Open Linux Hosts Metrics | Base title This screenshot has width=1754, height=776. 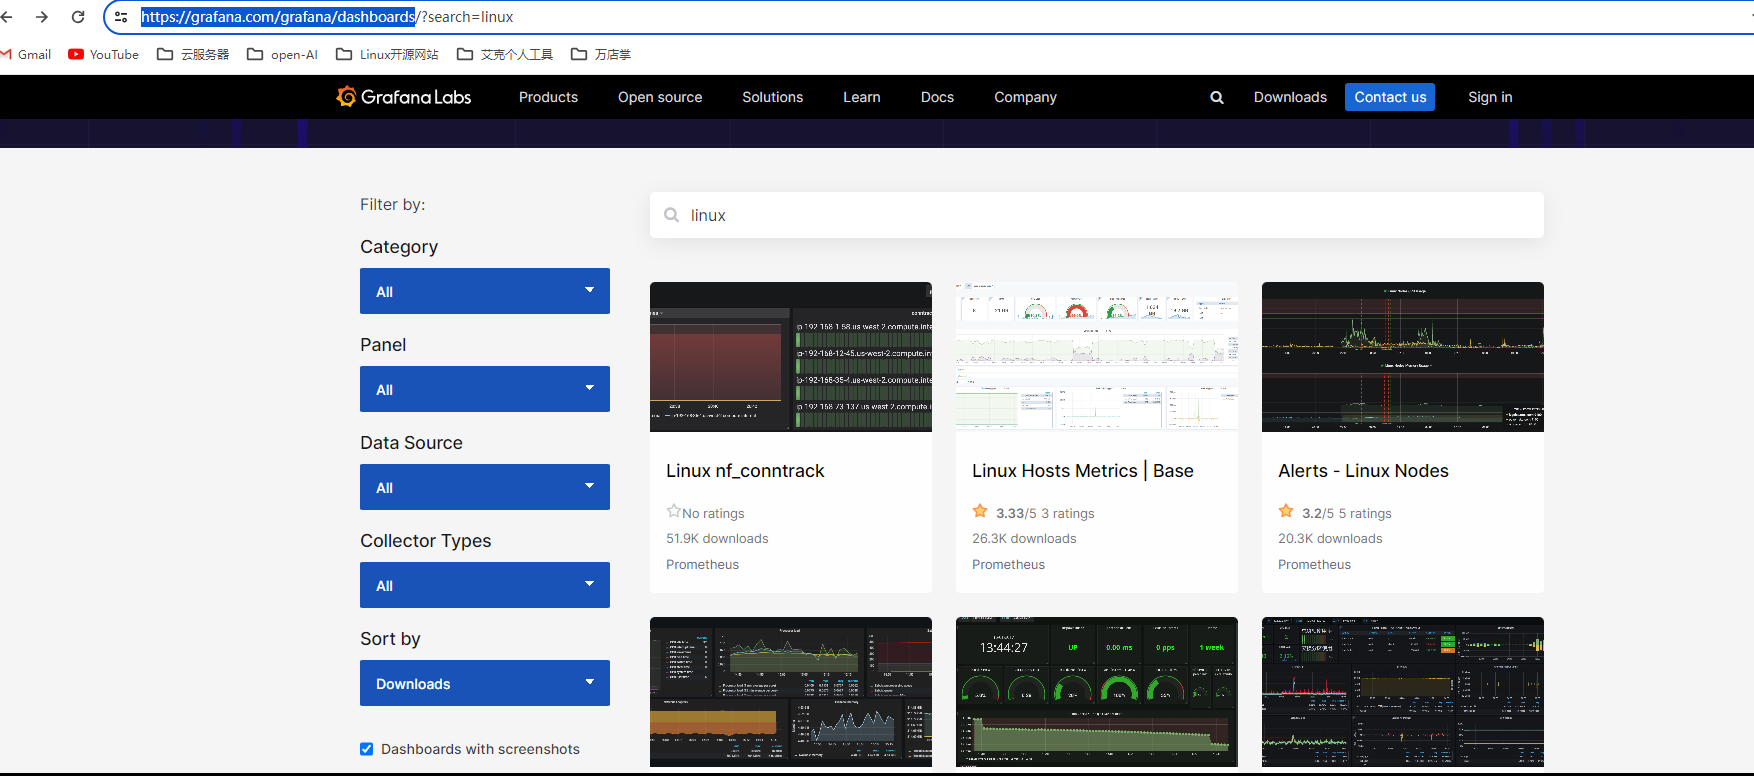(1083, 471)
